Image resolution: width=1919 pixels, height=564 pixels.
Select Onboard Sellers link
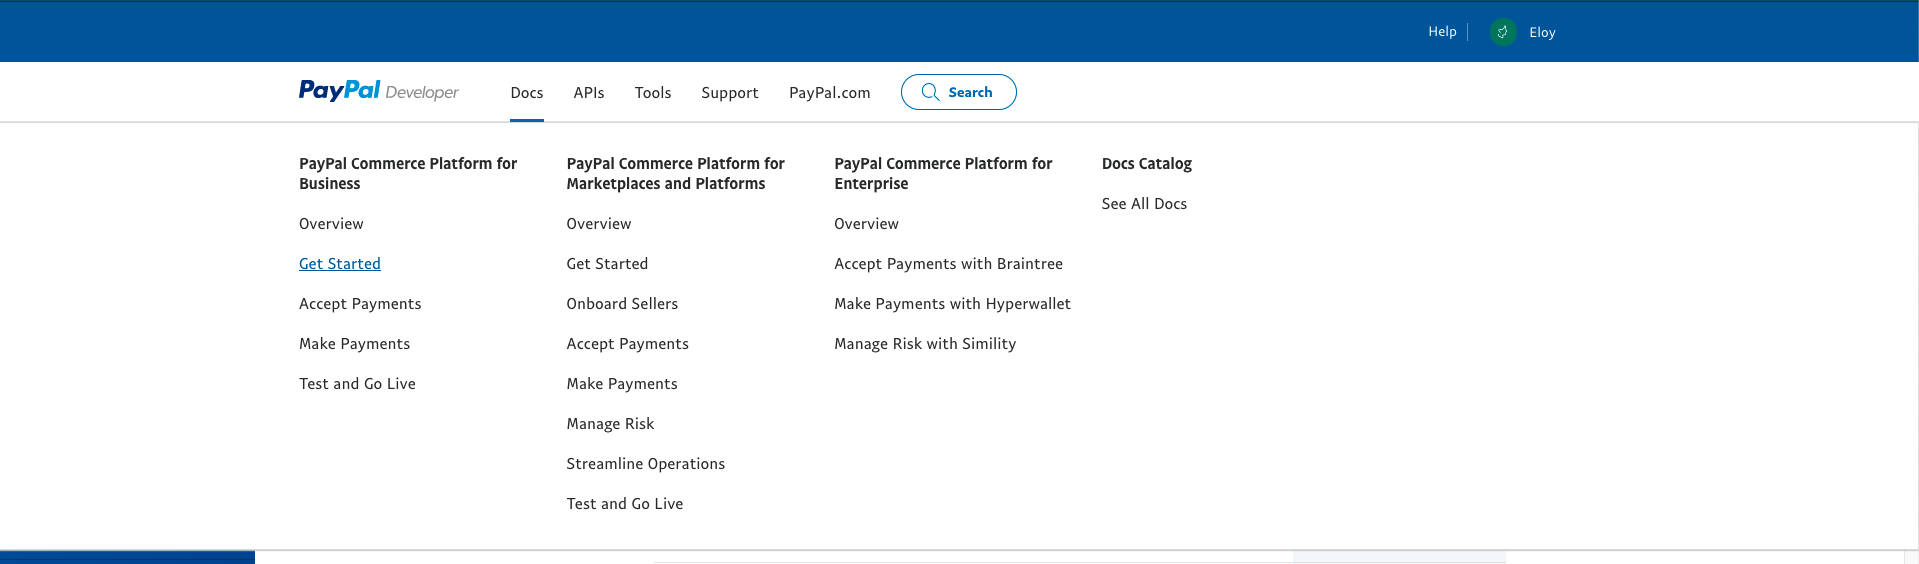[x=622, y=304]
